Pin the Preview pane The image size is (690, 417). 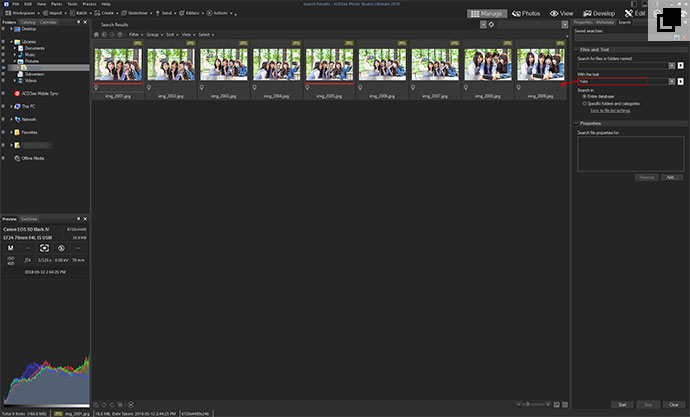click(79, 219)
